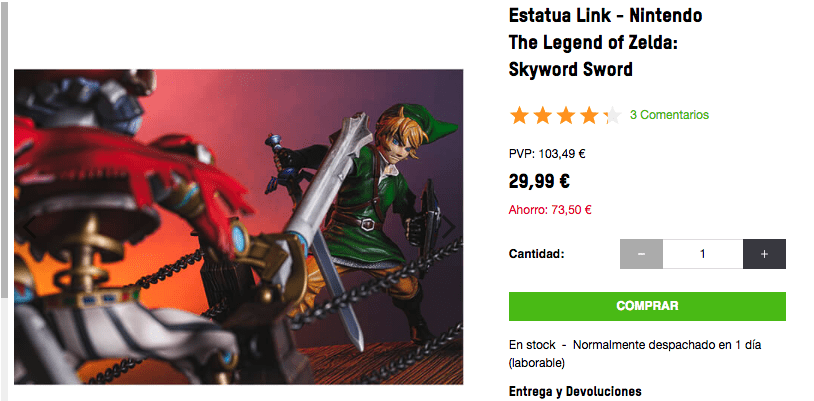Open the 3 Comentarios link
The width and height of the screenshot is (814, 401).
click(x=669, y=115)
